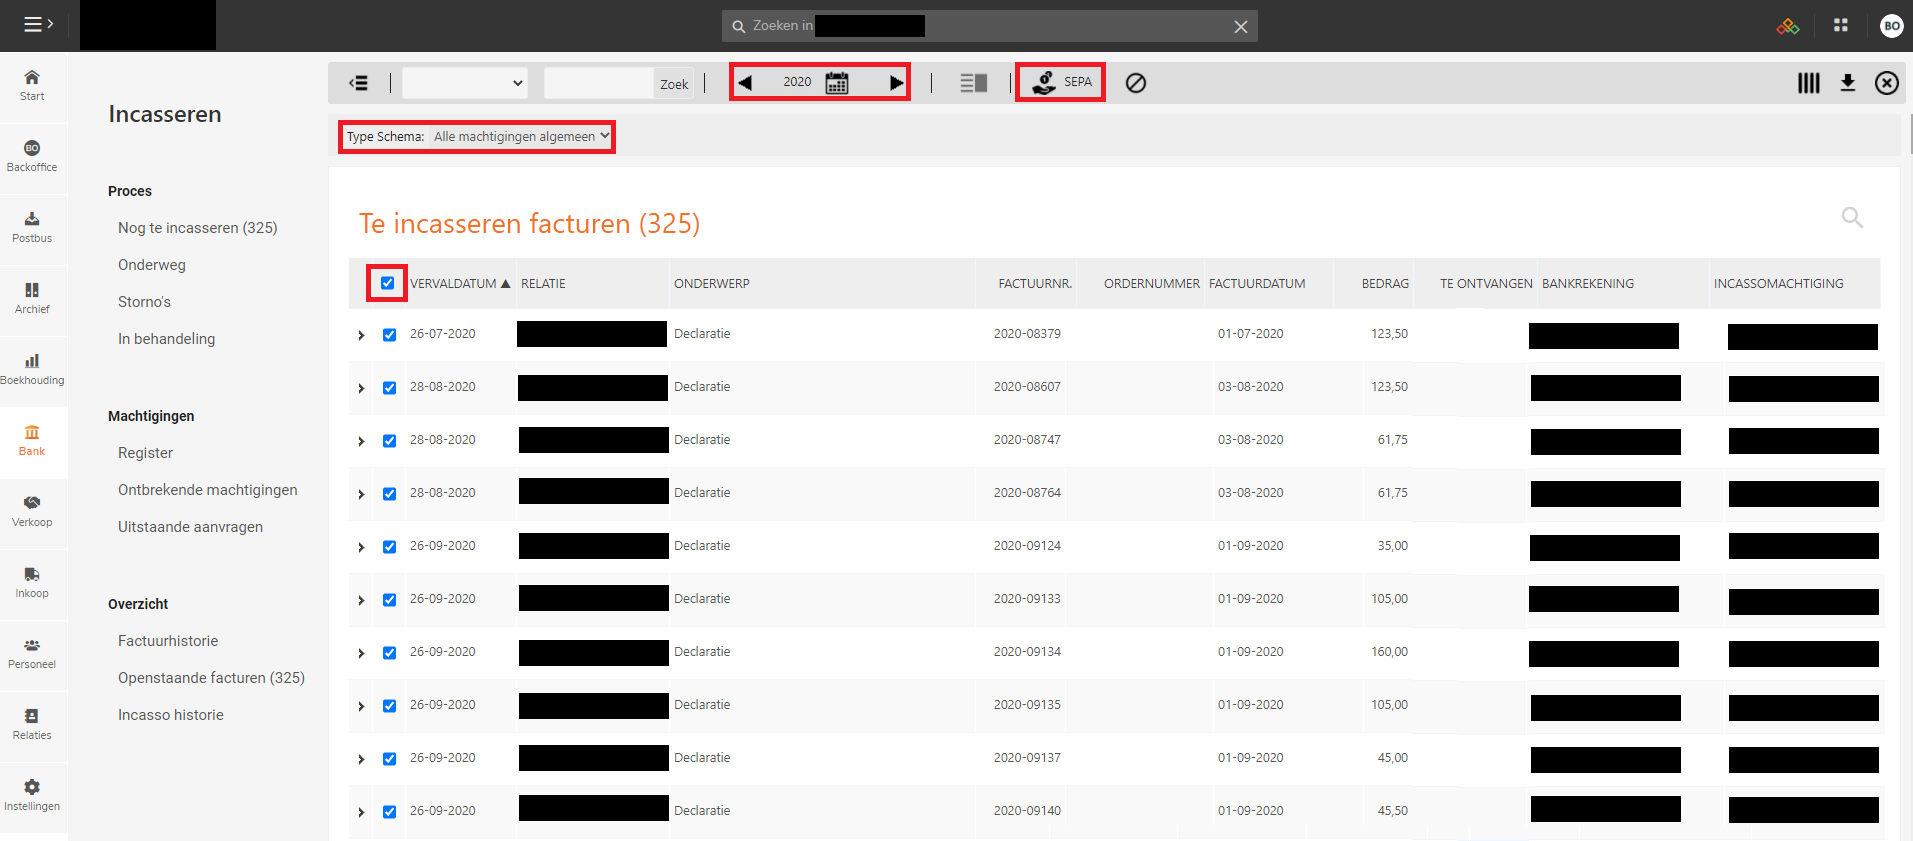Expand the row for invoice 2020-08607
Viewport: 1913px width, 841px height.
pos(361,388)
